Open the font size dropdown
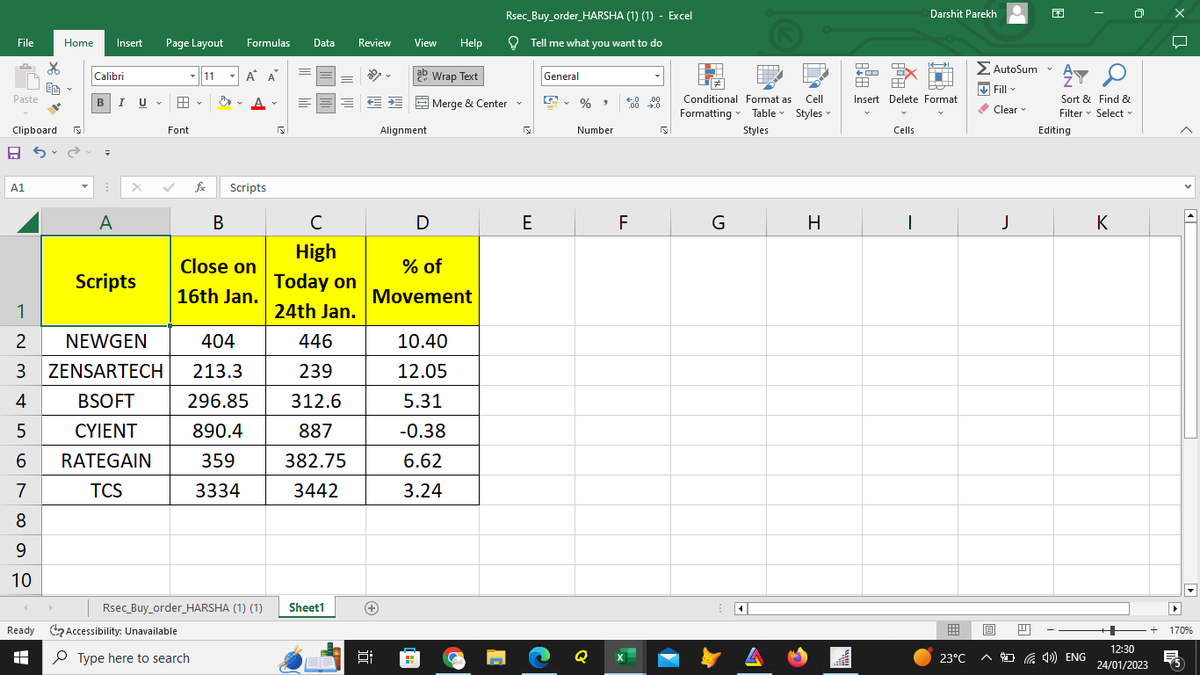1200x675 pixels. point(234,77)
